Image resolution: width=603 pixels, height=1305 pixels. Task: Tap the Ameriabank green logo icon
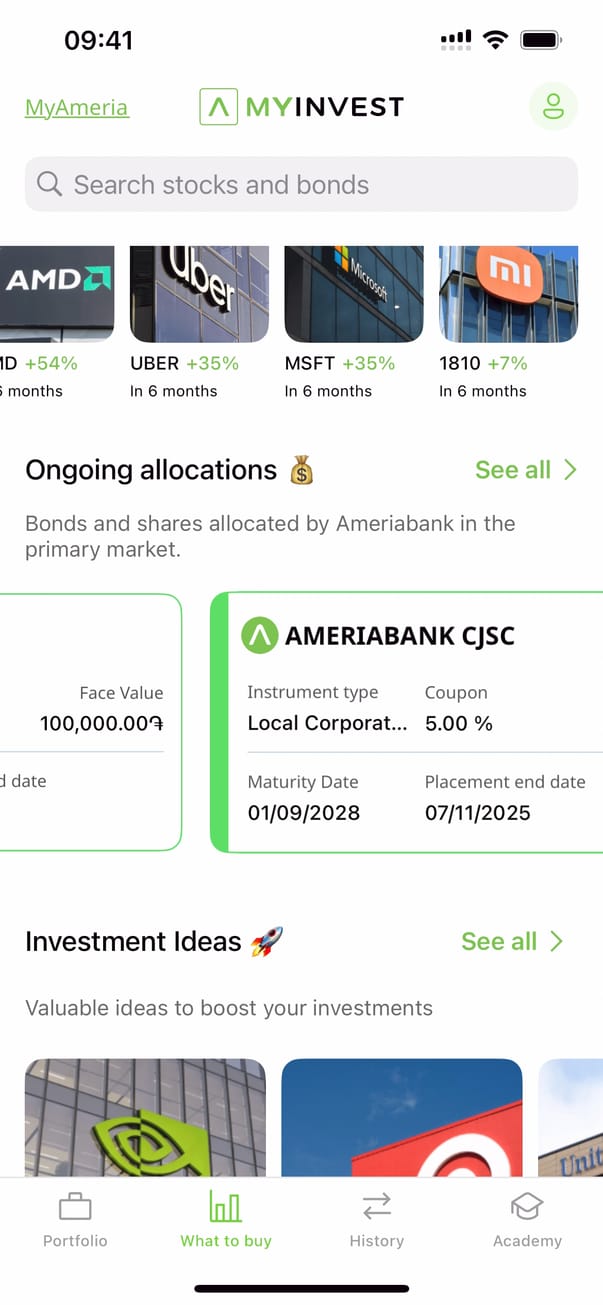[x=260, y=635]
